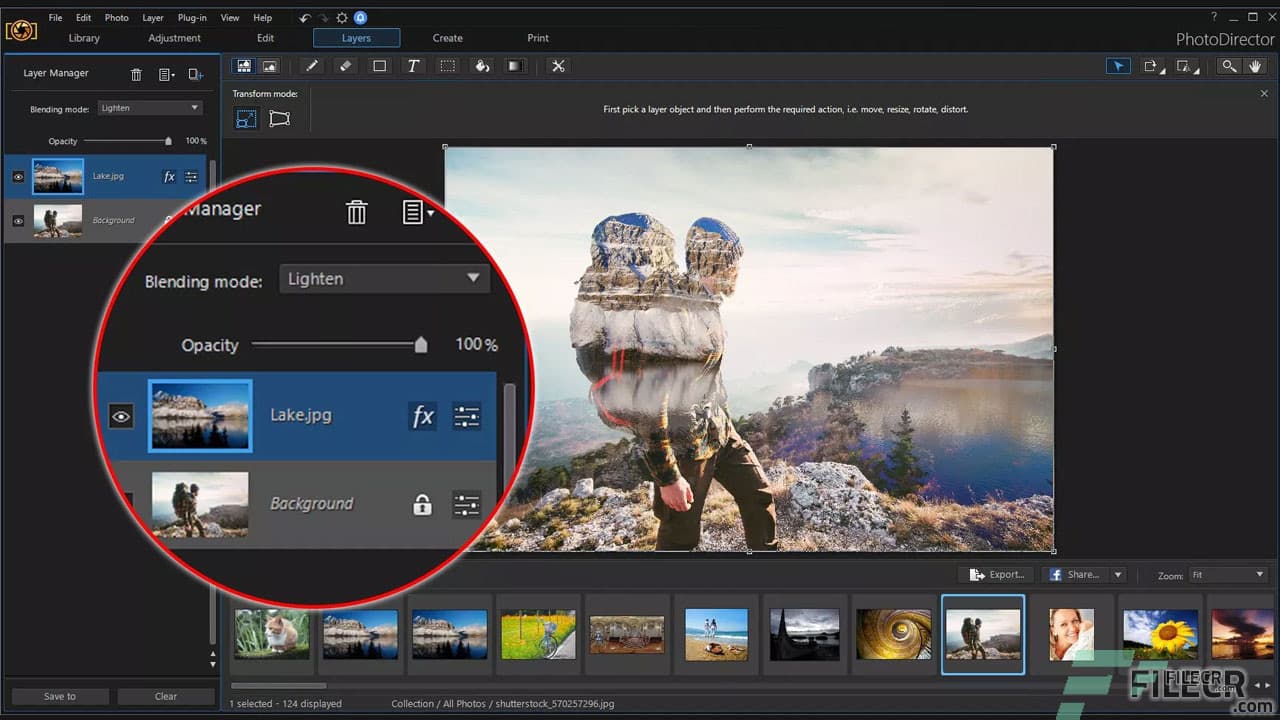The width and height of the screenshot is (1280, 720).
Task: Switch to the Create tab
Action: (447, 38)
